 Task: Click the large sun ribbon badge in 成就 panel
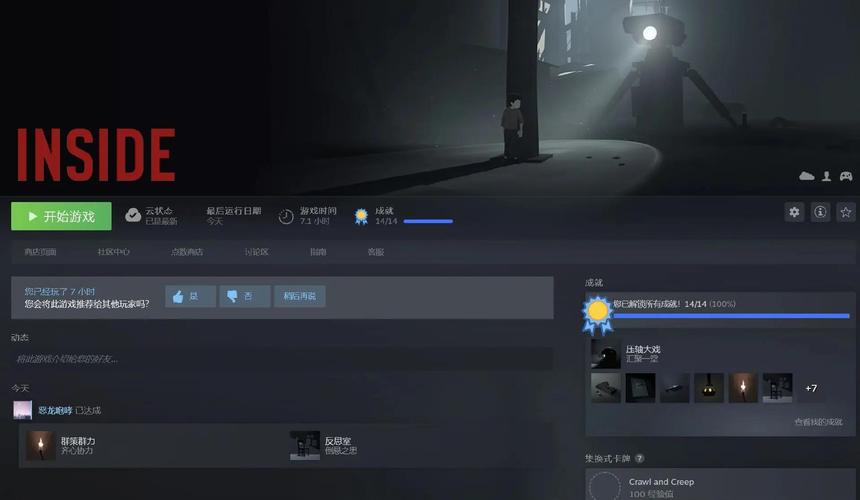[597, 315]
